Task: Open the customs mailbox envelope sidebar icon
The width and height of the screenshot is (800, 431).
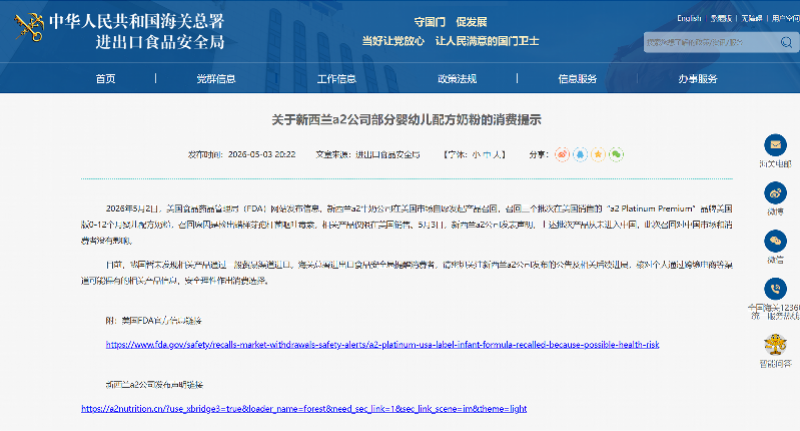Action: click(x=775, y=145)
